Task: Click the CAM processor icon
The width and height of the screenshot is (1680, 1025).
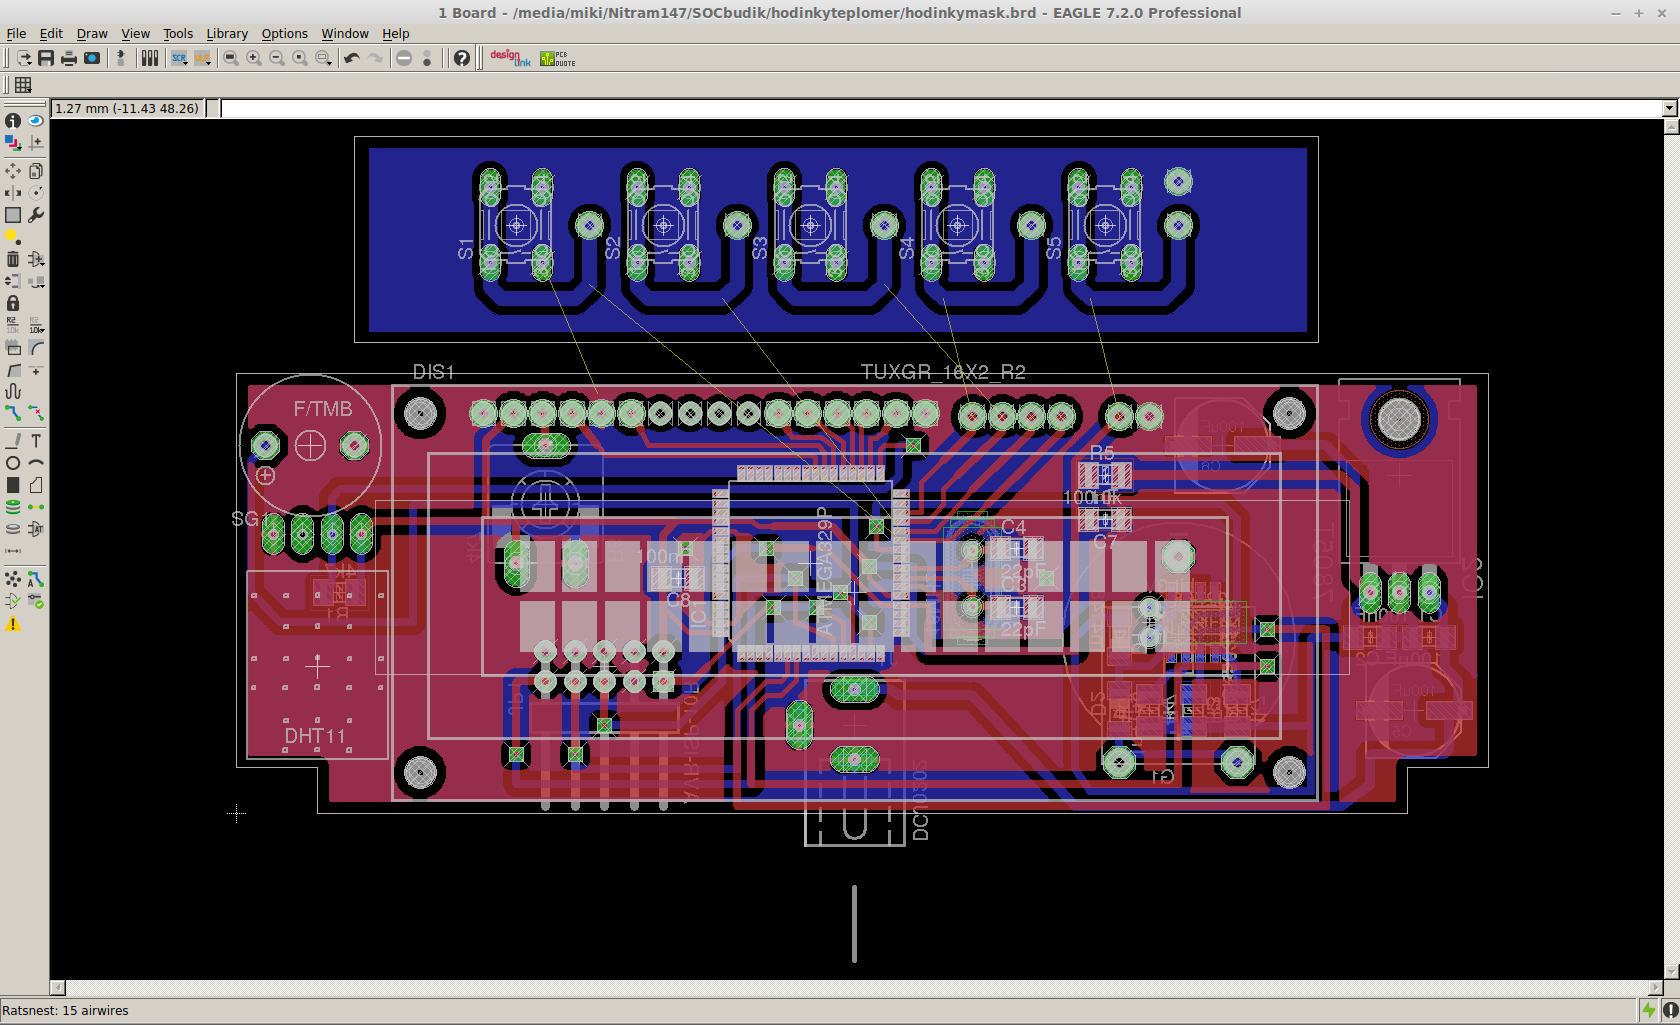Action: click(x=92, y=58)
